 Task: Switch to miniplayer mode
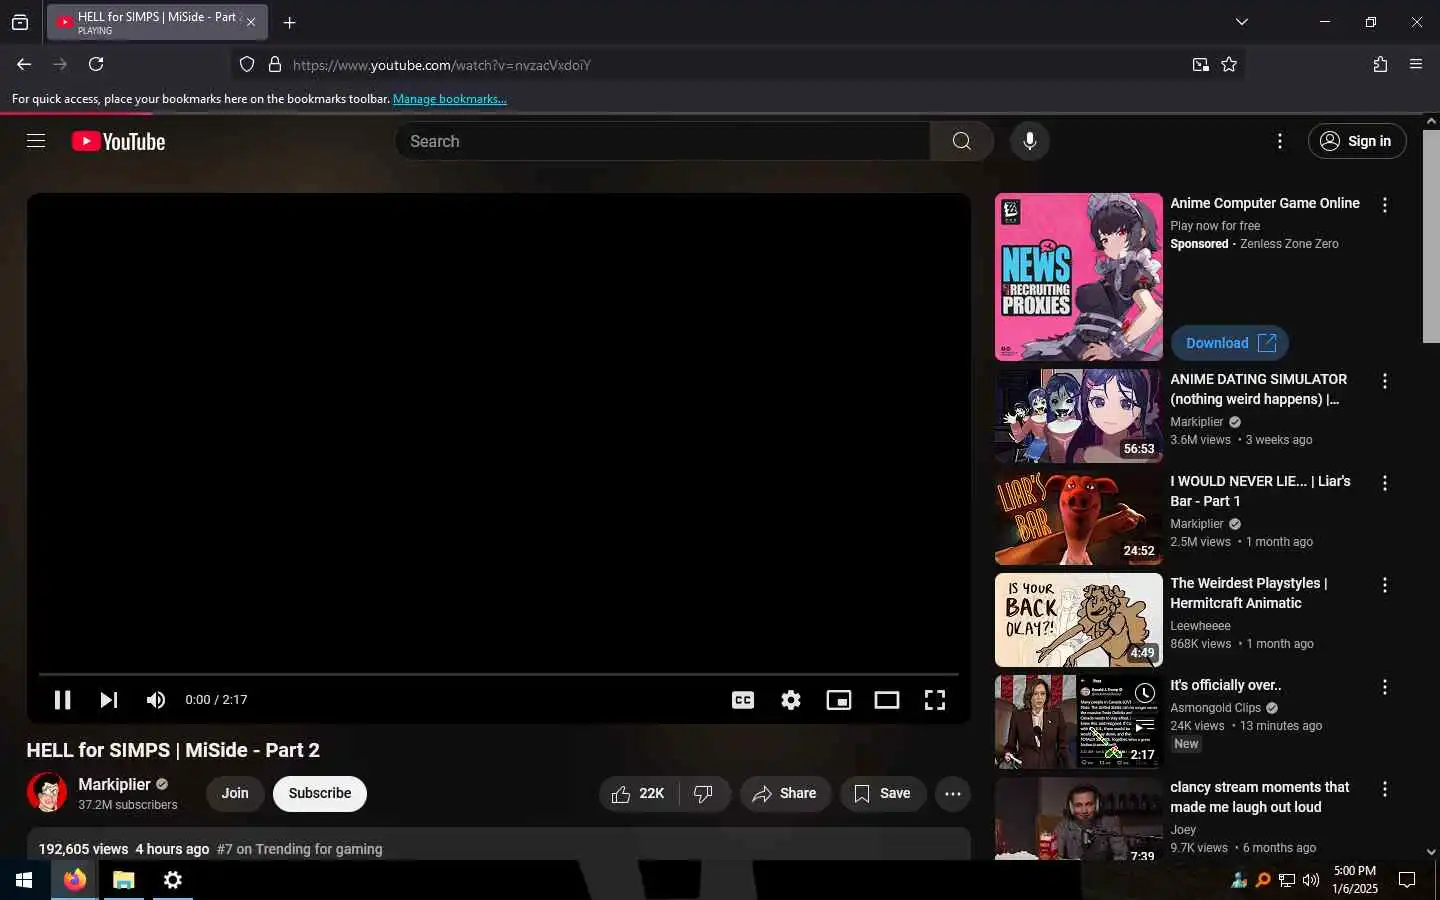point(839,700)
